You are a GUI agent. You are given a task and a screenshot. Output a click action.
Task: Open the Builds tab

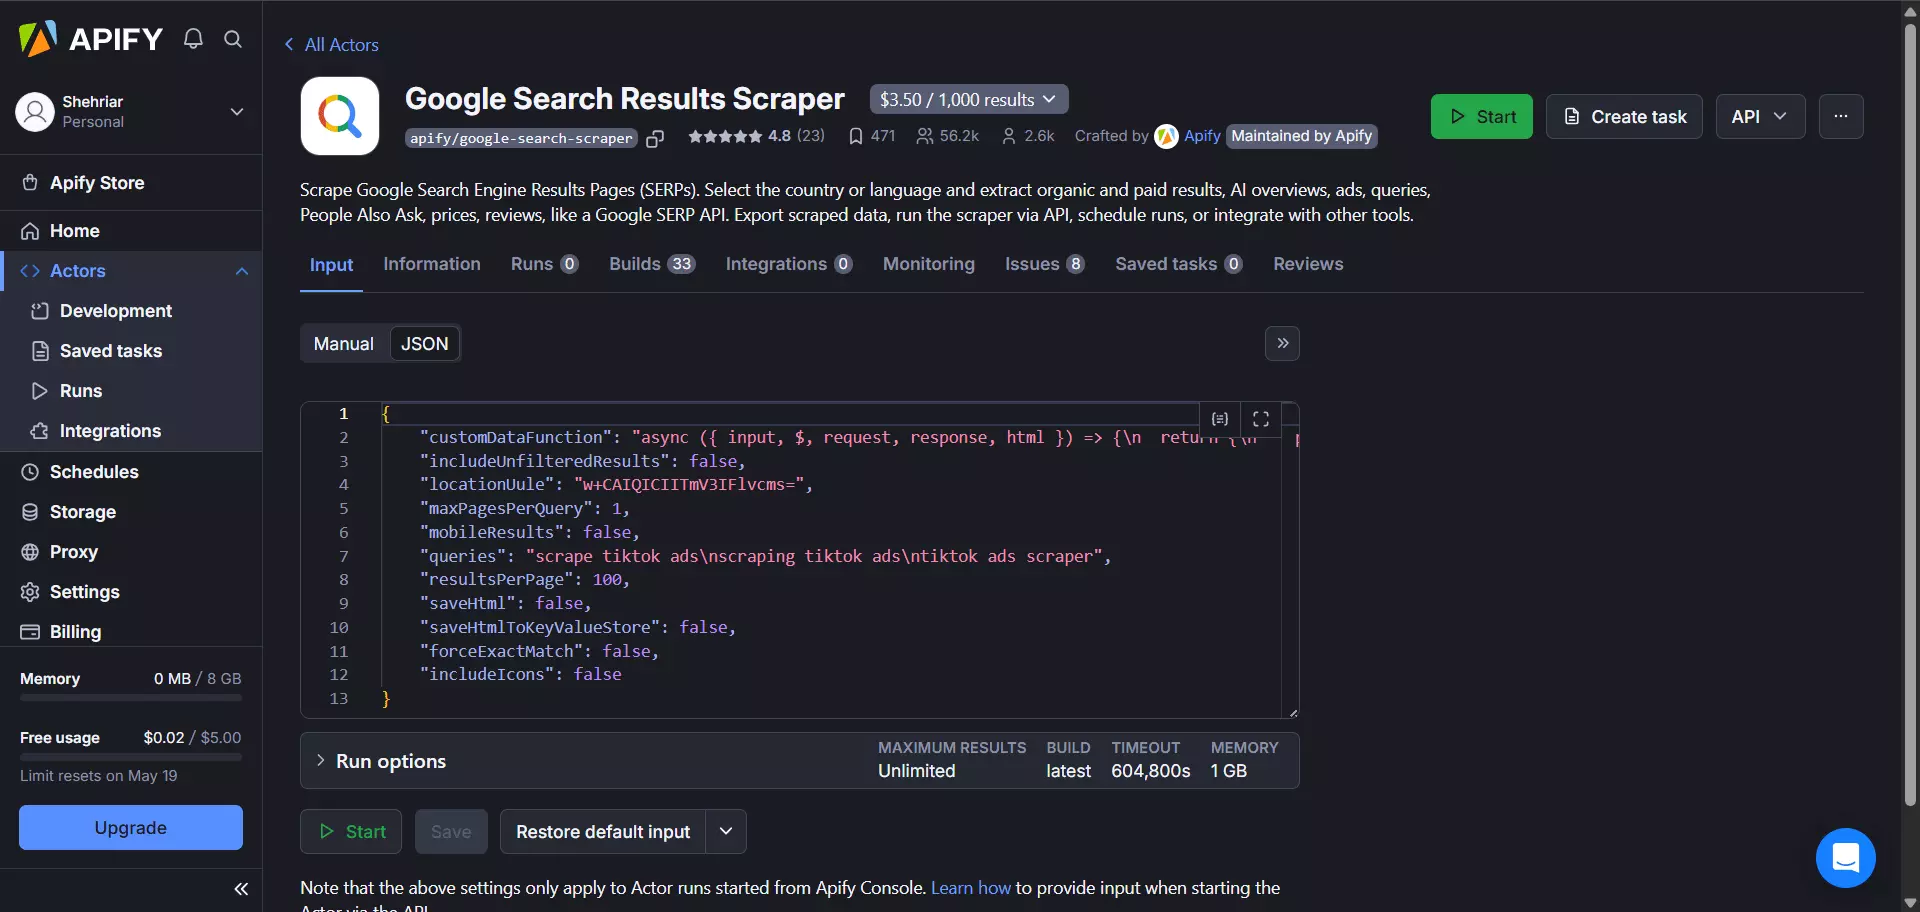[651, 264]
